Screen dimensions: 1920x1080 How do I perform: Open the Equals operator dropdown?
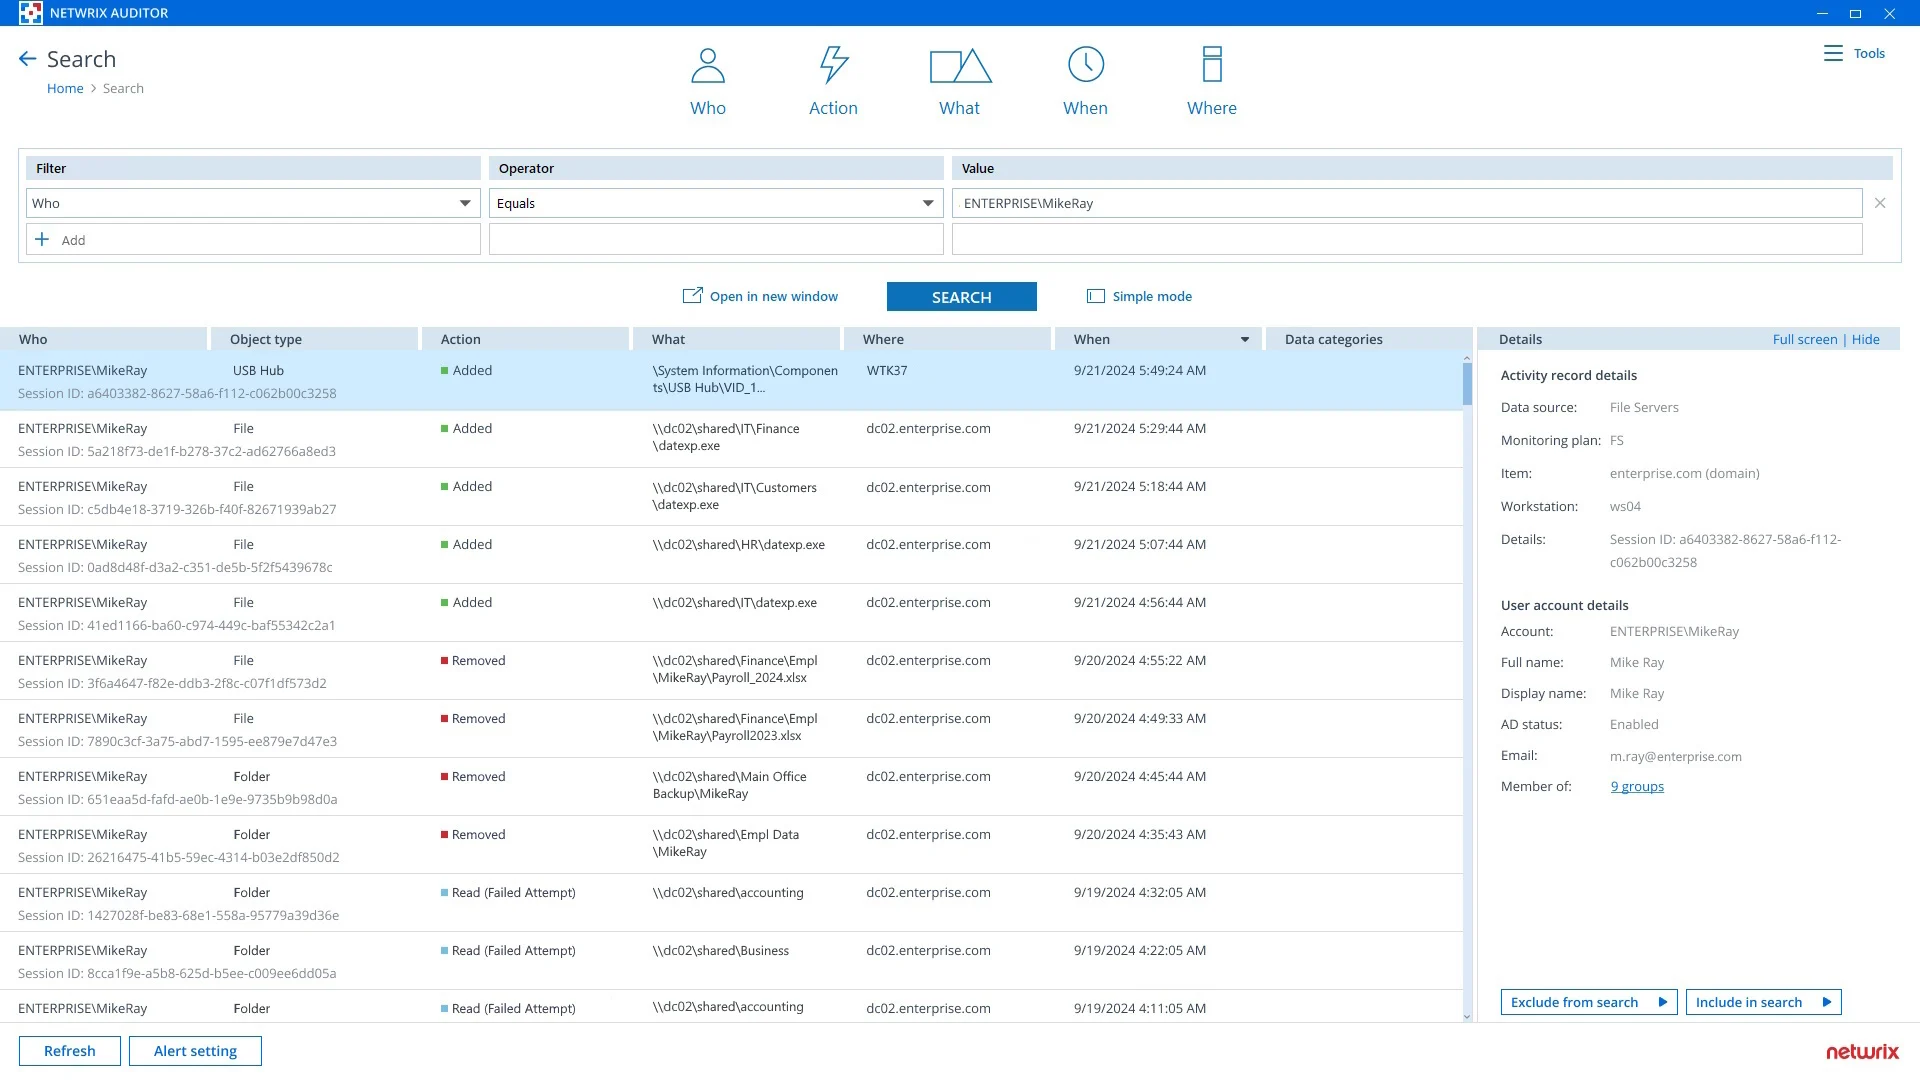click(x=928, y=203)
